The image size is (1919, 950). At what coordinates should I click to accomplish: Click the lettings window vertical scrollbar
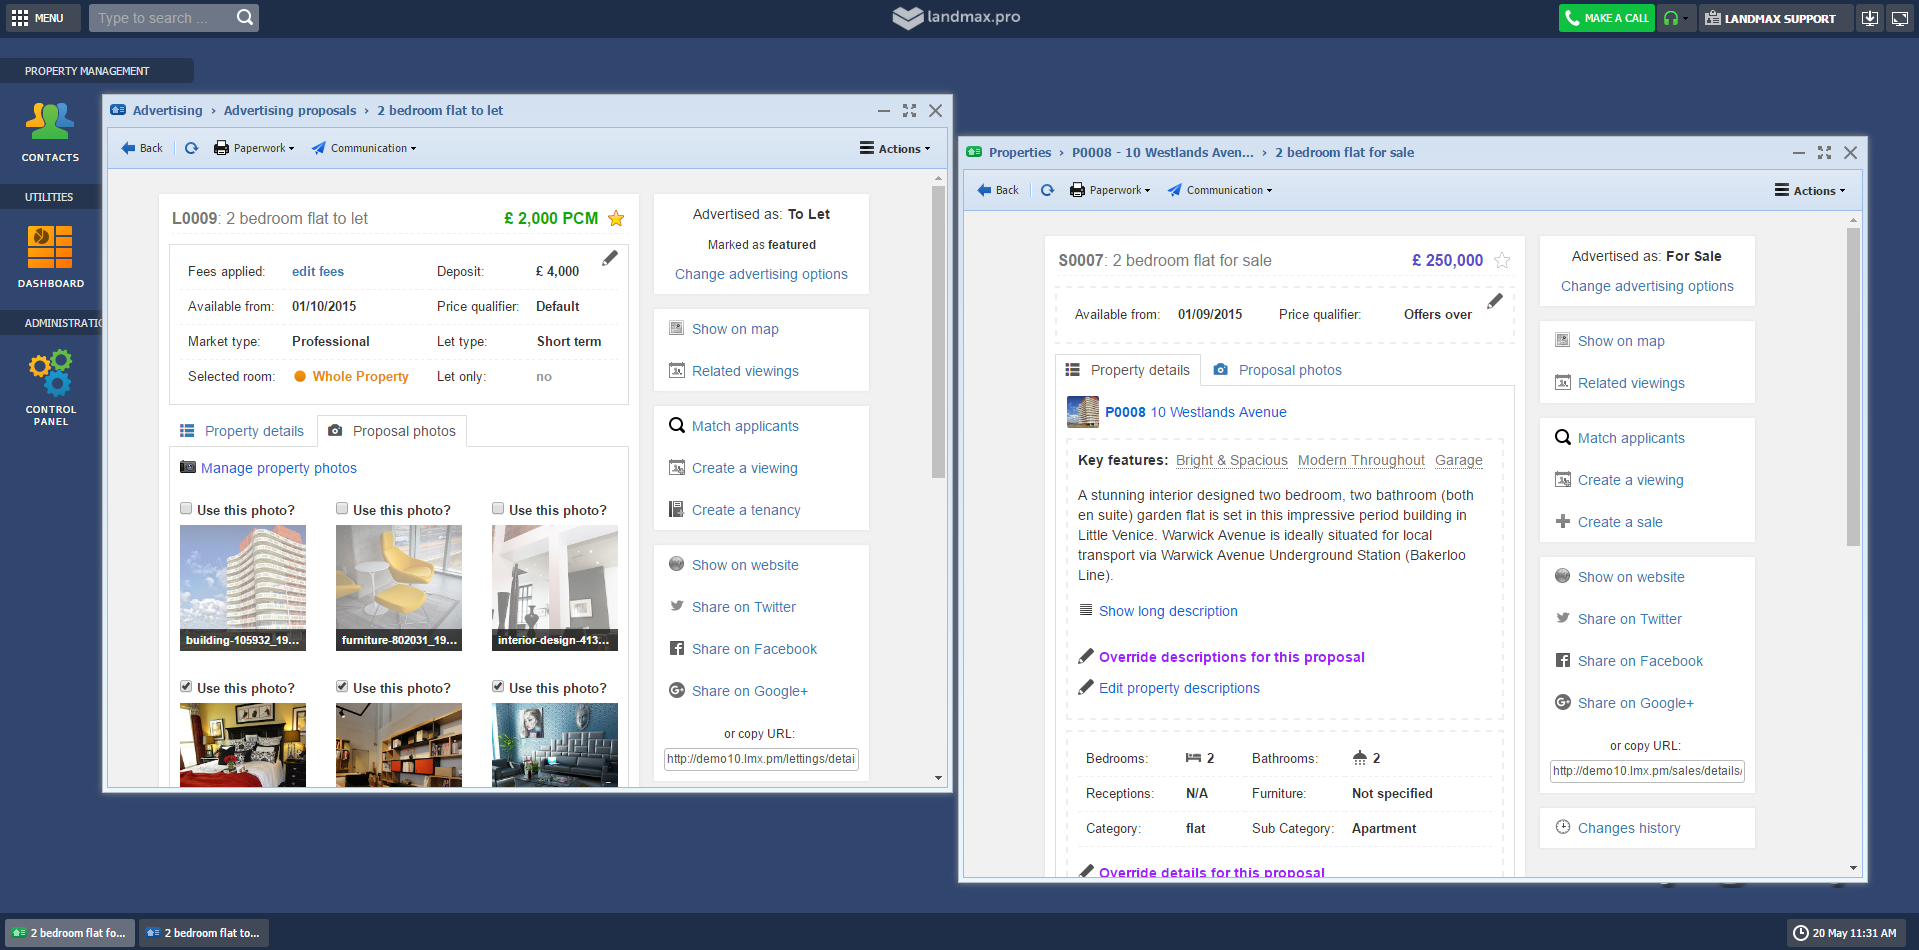(x=938, y=332)
